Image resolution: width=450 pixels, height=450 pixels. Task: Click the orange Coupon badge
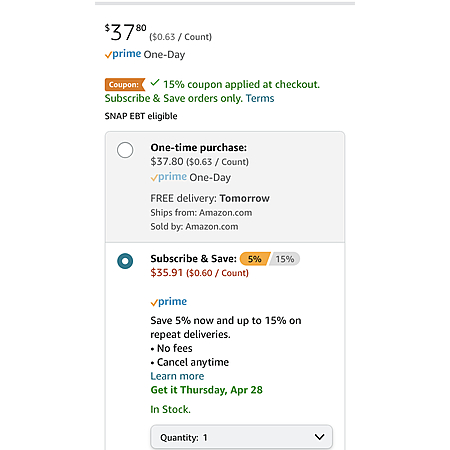point(125,84)
